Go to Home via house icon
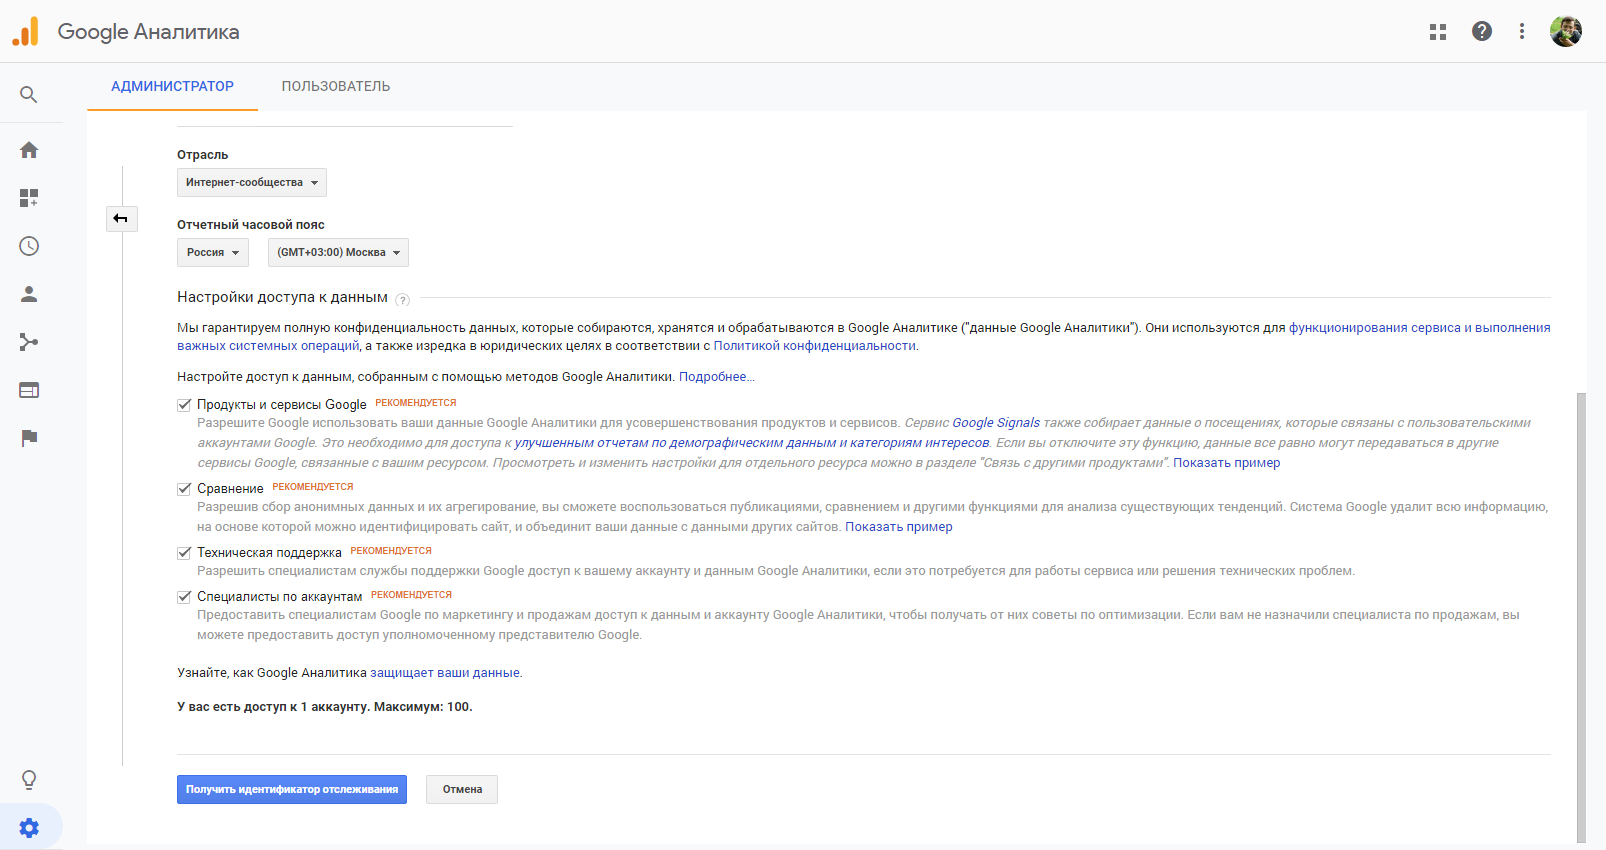This screenshot has height=850, width=1606. pyautogui.click(x=29, y=150)
